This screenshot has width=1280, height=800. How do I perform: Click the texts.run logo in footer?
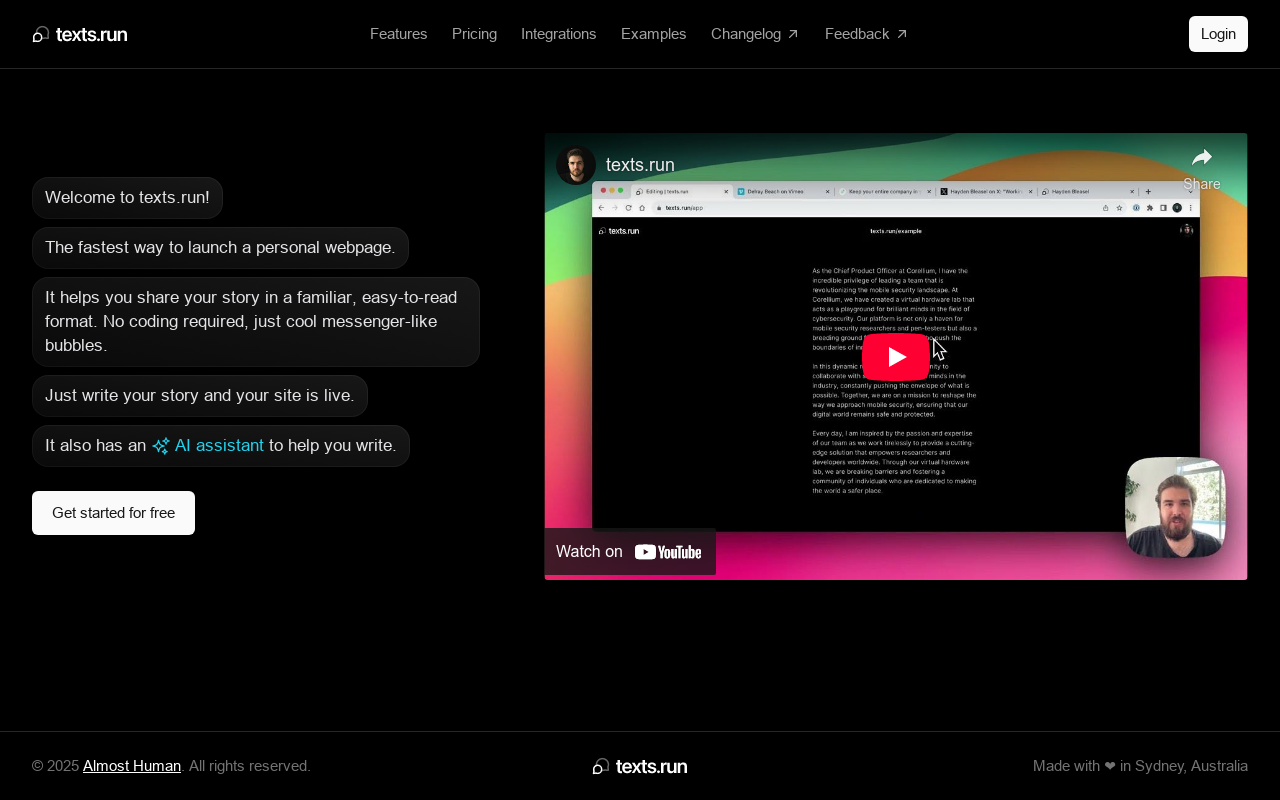point(640,767)
